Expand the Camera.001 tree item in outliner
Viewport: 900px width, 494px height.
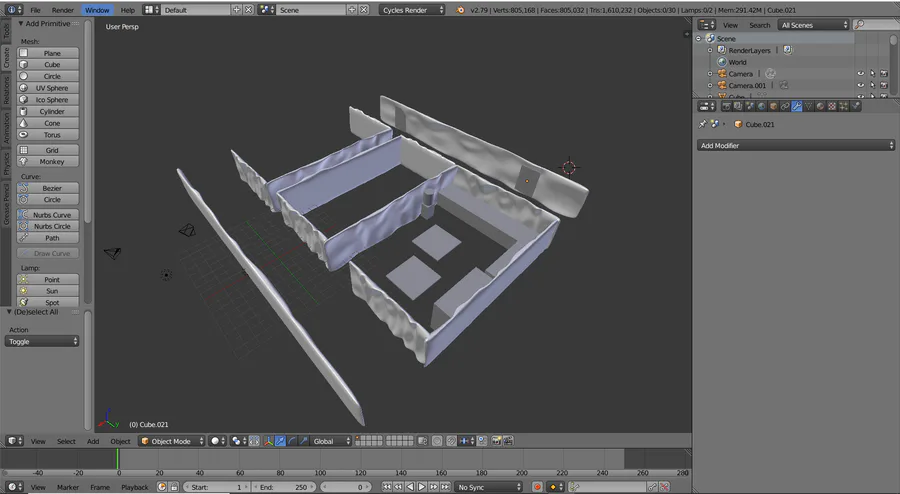[x=710, y=85]
